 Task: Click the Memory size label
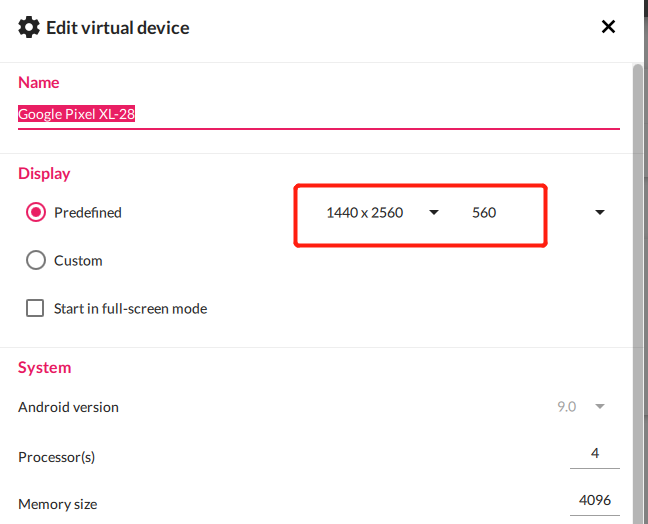[x=57, y=504]
